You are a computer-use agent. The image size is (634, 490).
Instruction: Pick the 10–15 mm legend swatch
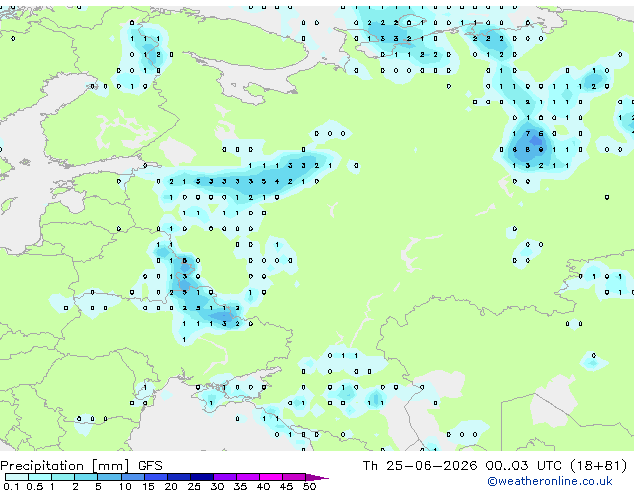coord(132,477)
